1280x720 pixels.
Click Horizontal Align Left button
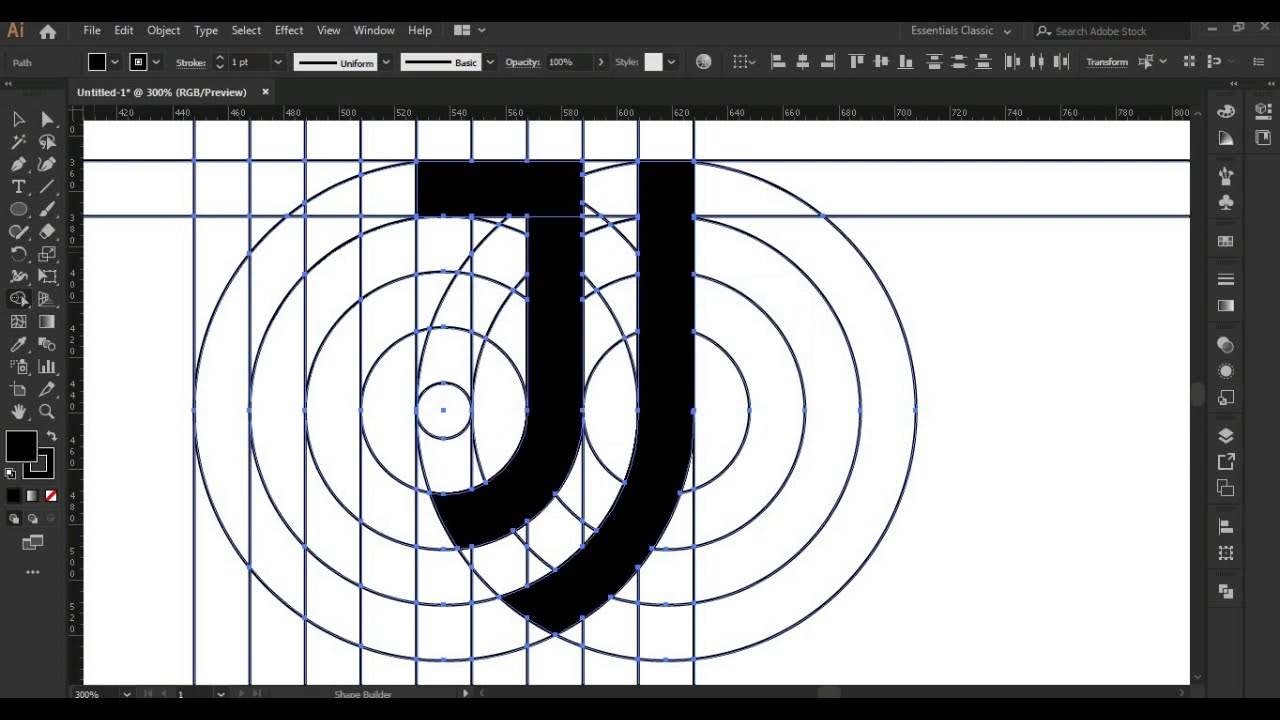tap(778, 62)
